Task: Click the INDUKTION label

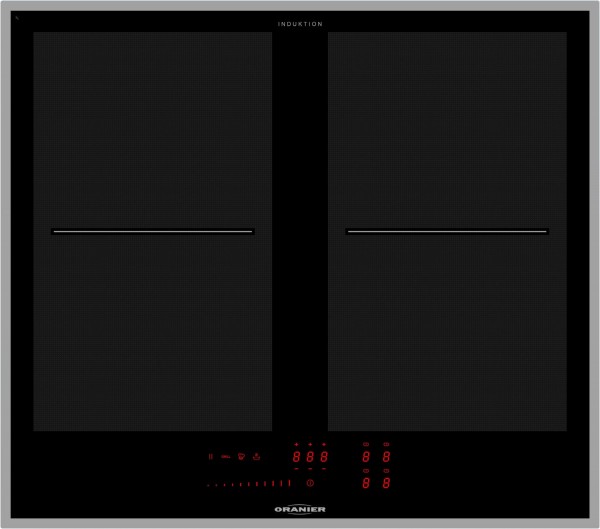Action: point(300,24)
